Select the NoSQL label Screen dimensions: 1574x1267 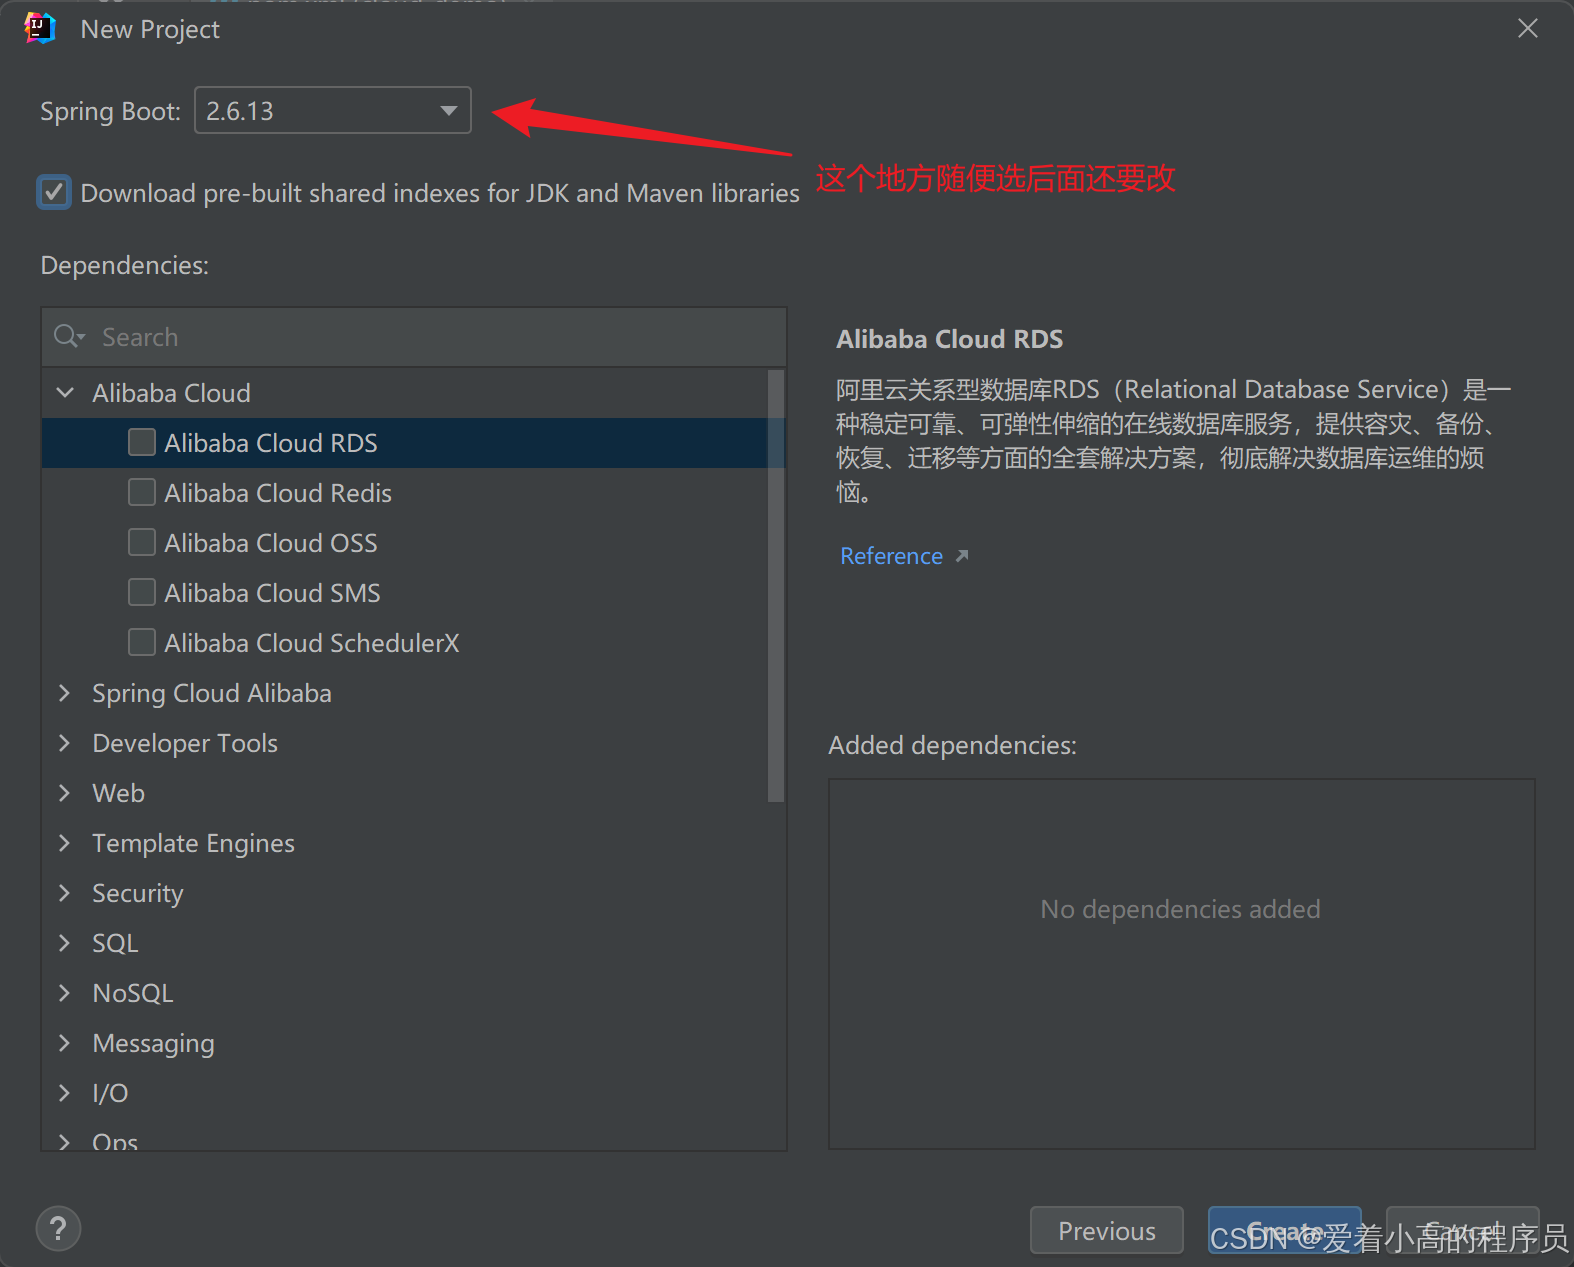tap(133, 993)
